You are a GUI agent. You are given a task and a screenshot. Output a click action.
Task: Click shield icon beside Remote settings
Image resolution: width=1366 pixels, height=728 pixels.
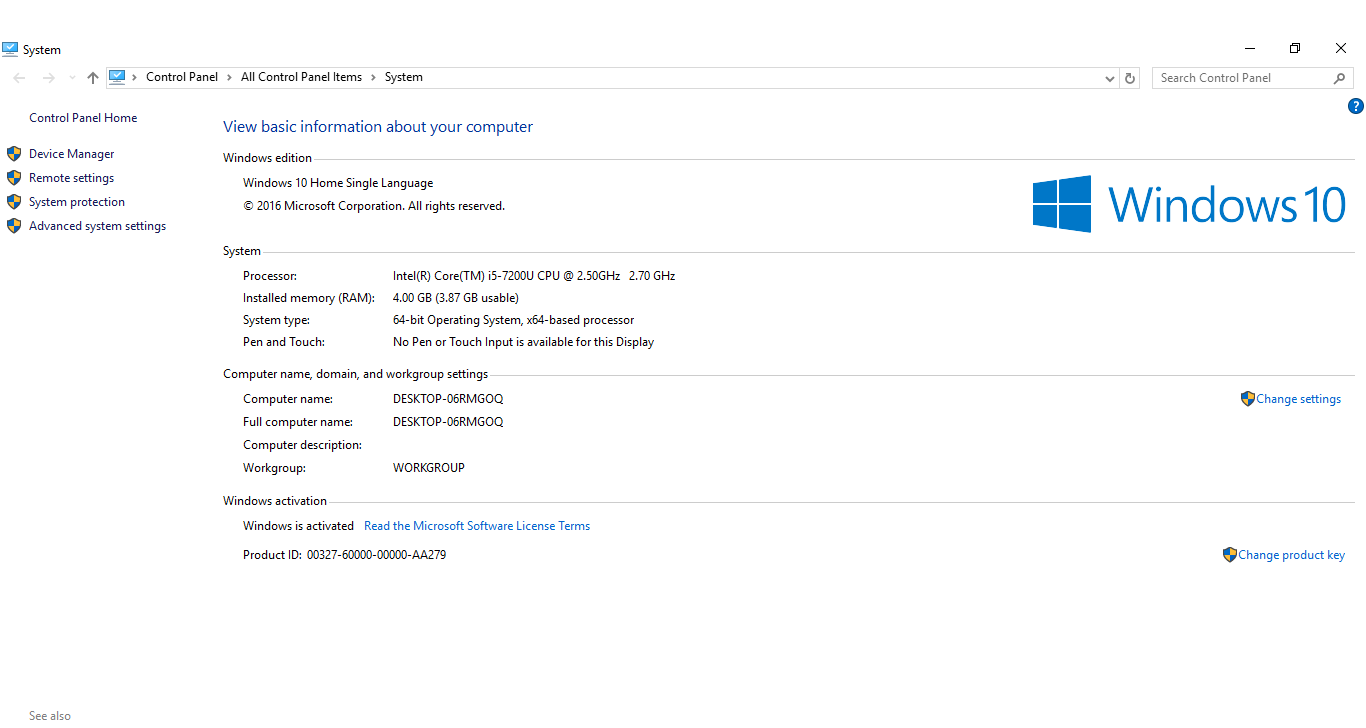14,178
